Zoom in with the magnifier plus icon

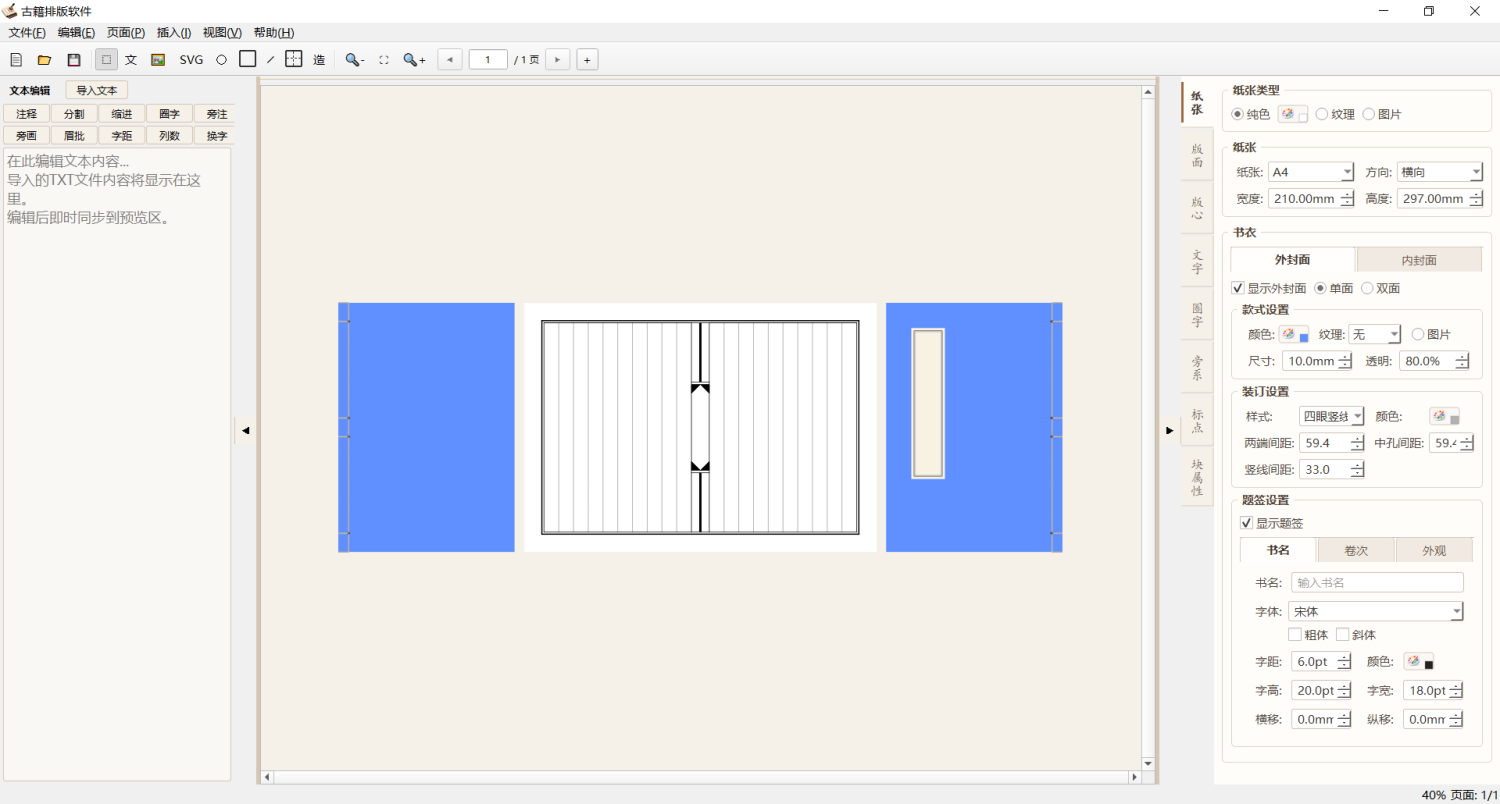click(414, 60)
